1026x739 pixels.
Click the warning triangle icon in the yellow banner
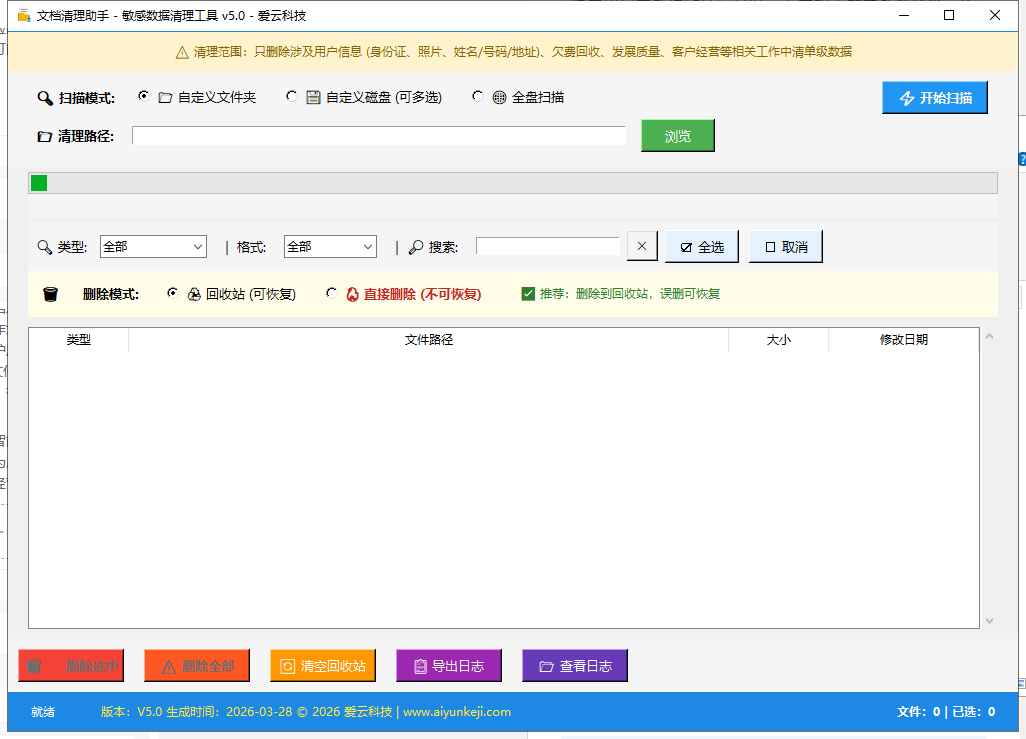point(183,52)
